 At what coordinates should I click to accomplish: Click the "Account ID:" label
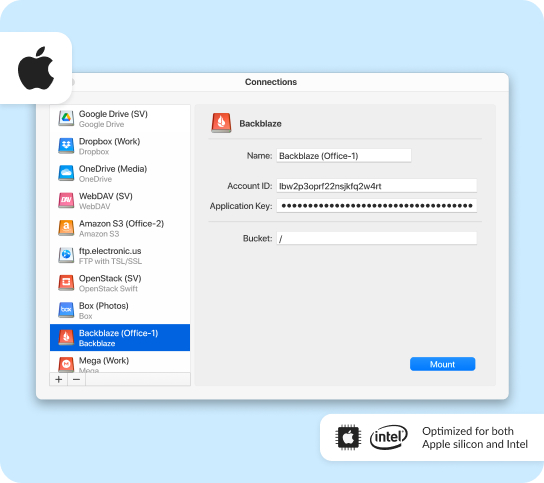[x=249, y=186]
